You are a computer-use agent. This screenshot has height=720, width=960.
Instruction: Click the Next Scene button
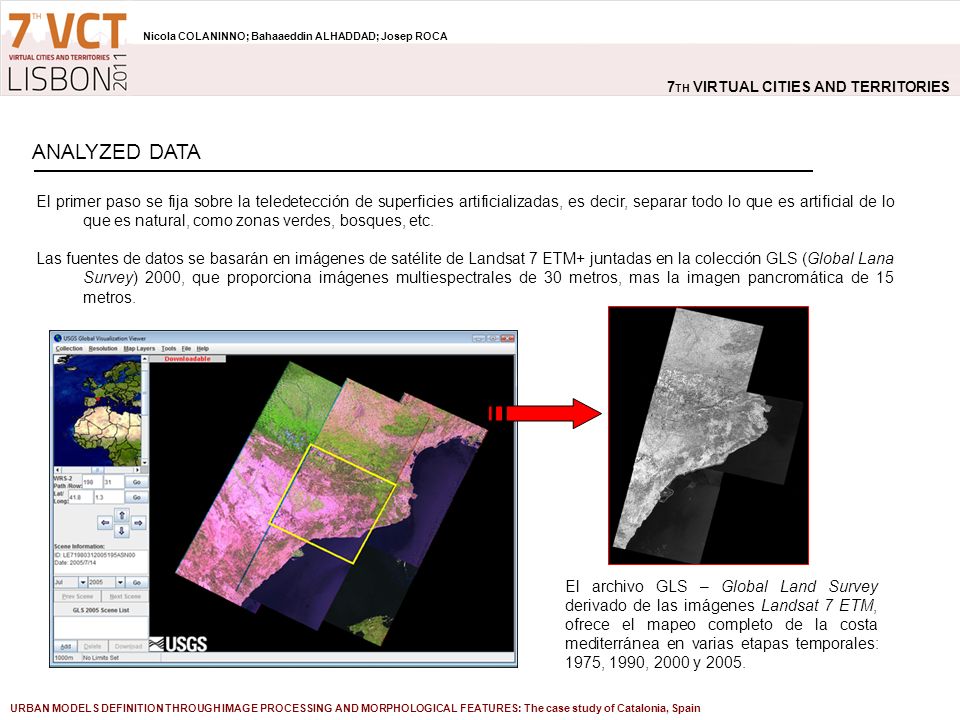point(125,596)
